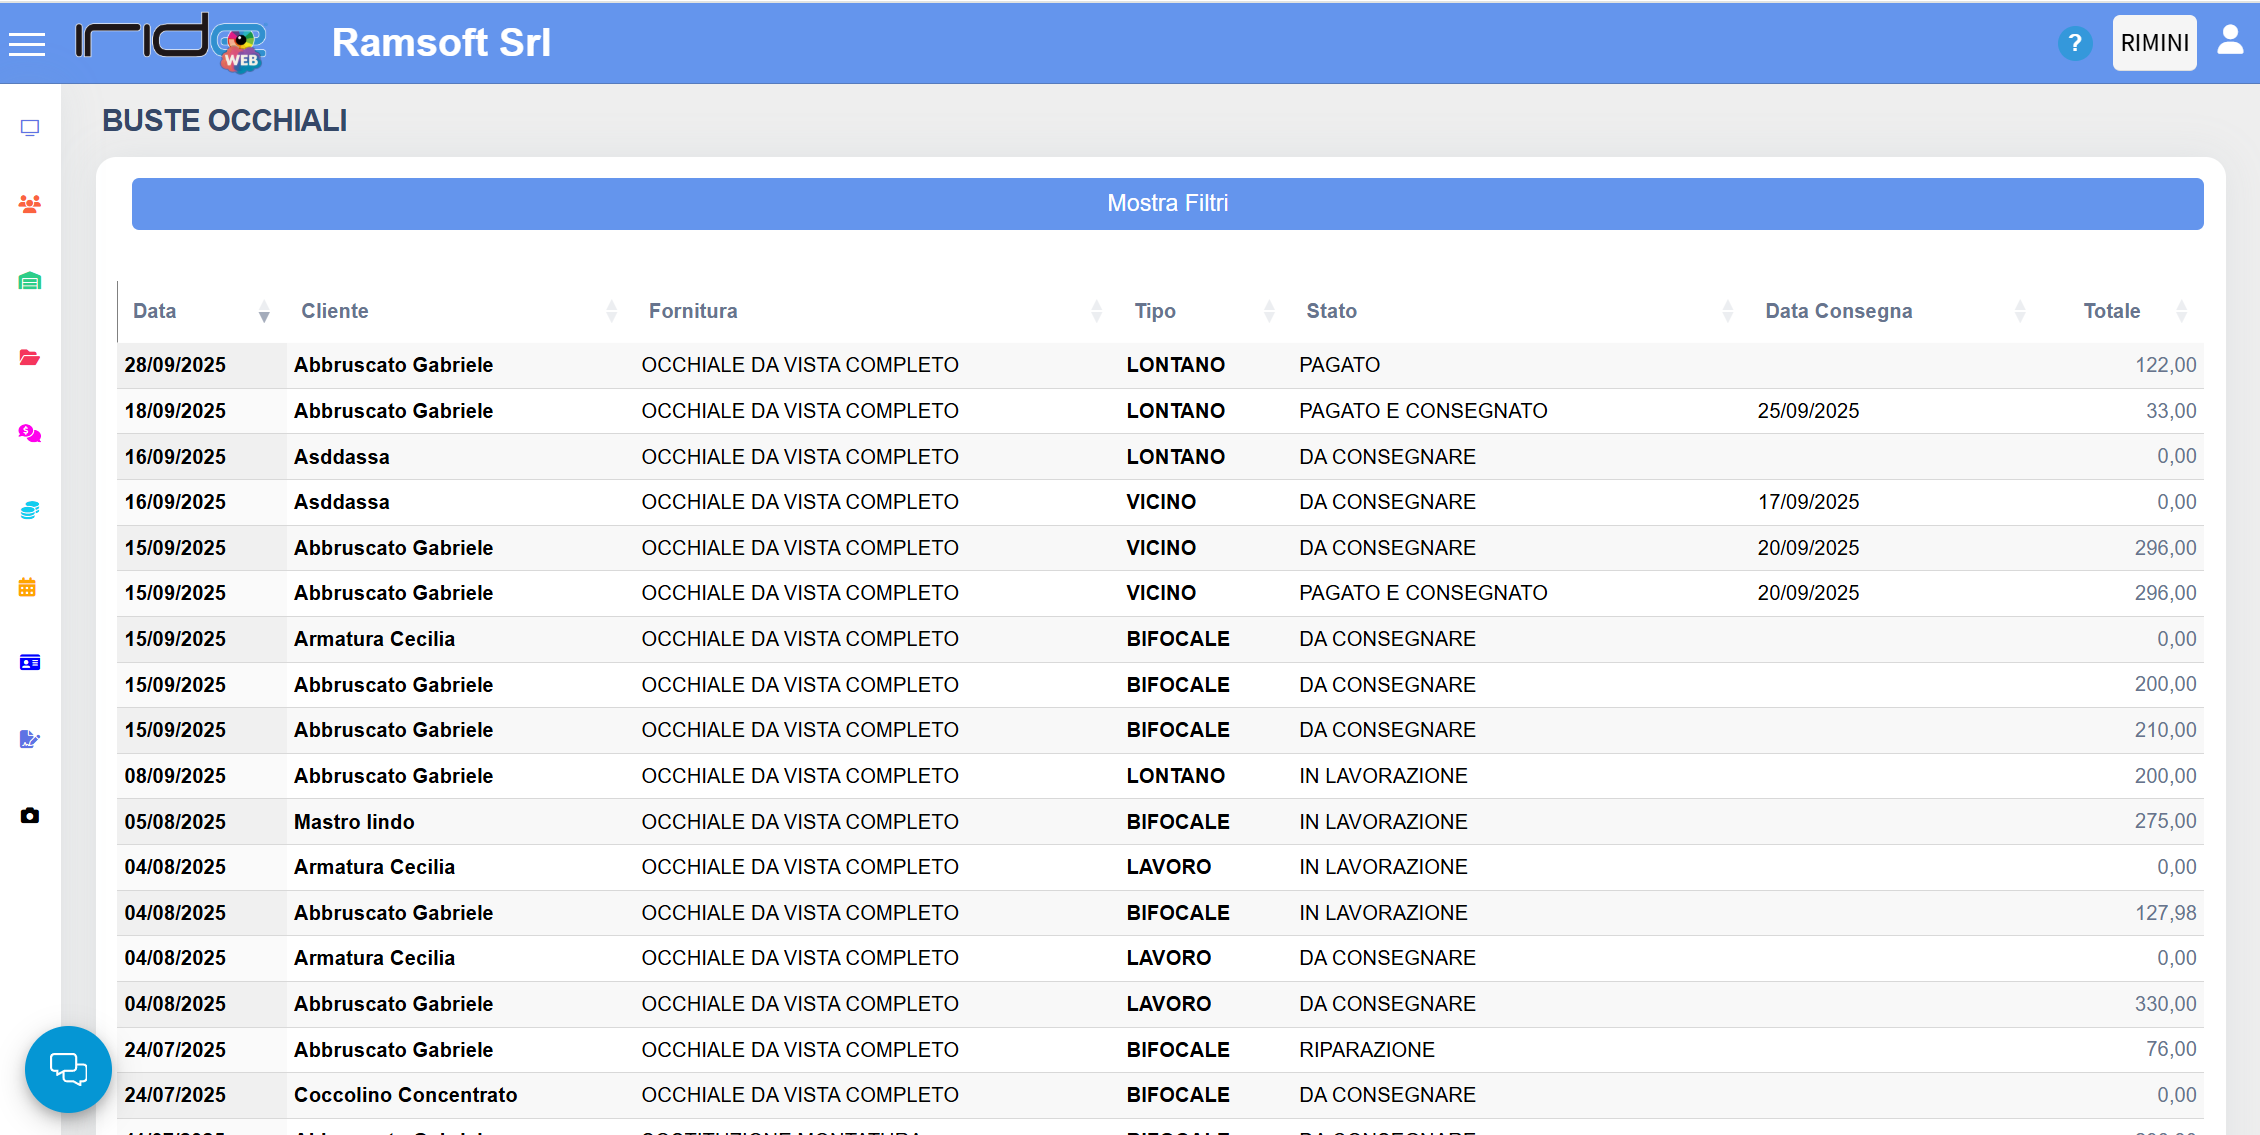2260x1135 pixels.
Task: Click the blue ID card icon
Action: click(30, 663)
